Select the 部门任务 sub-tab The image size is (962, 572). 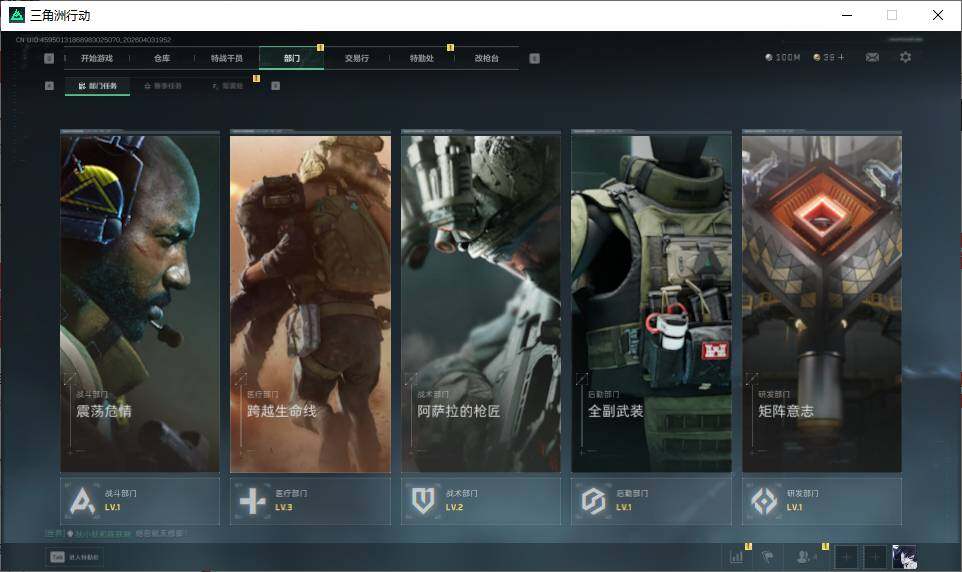97,86
